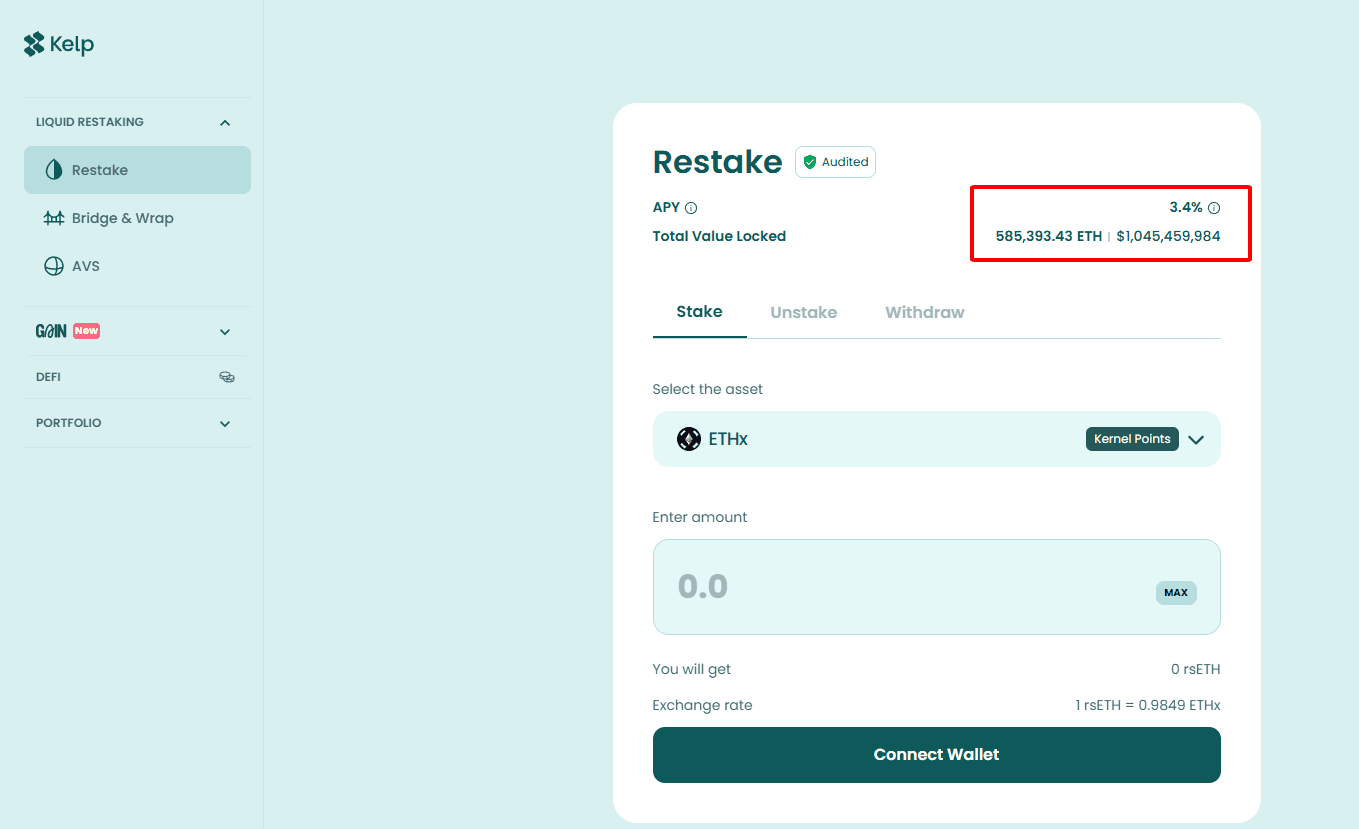The width and height of the screenshot is (1359, 829).
Task: Focus the amount input showing 0.0
Action: click(937, 587)
